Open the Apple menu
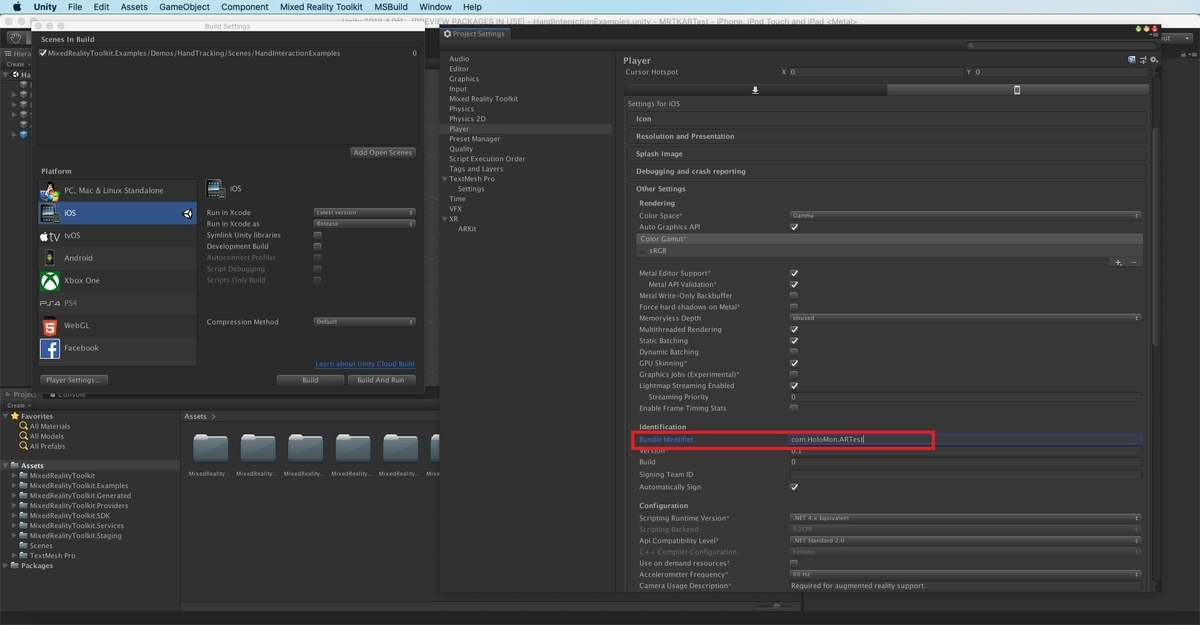 [17, 6]
